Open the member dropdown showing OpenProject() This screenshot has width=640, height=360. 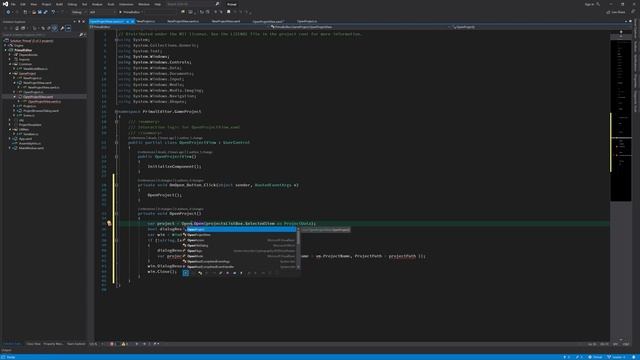tap(541, 27)
